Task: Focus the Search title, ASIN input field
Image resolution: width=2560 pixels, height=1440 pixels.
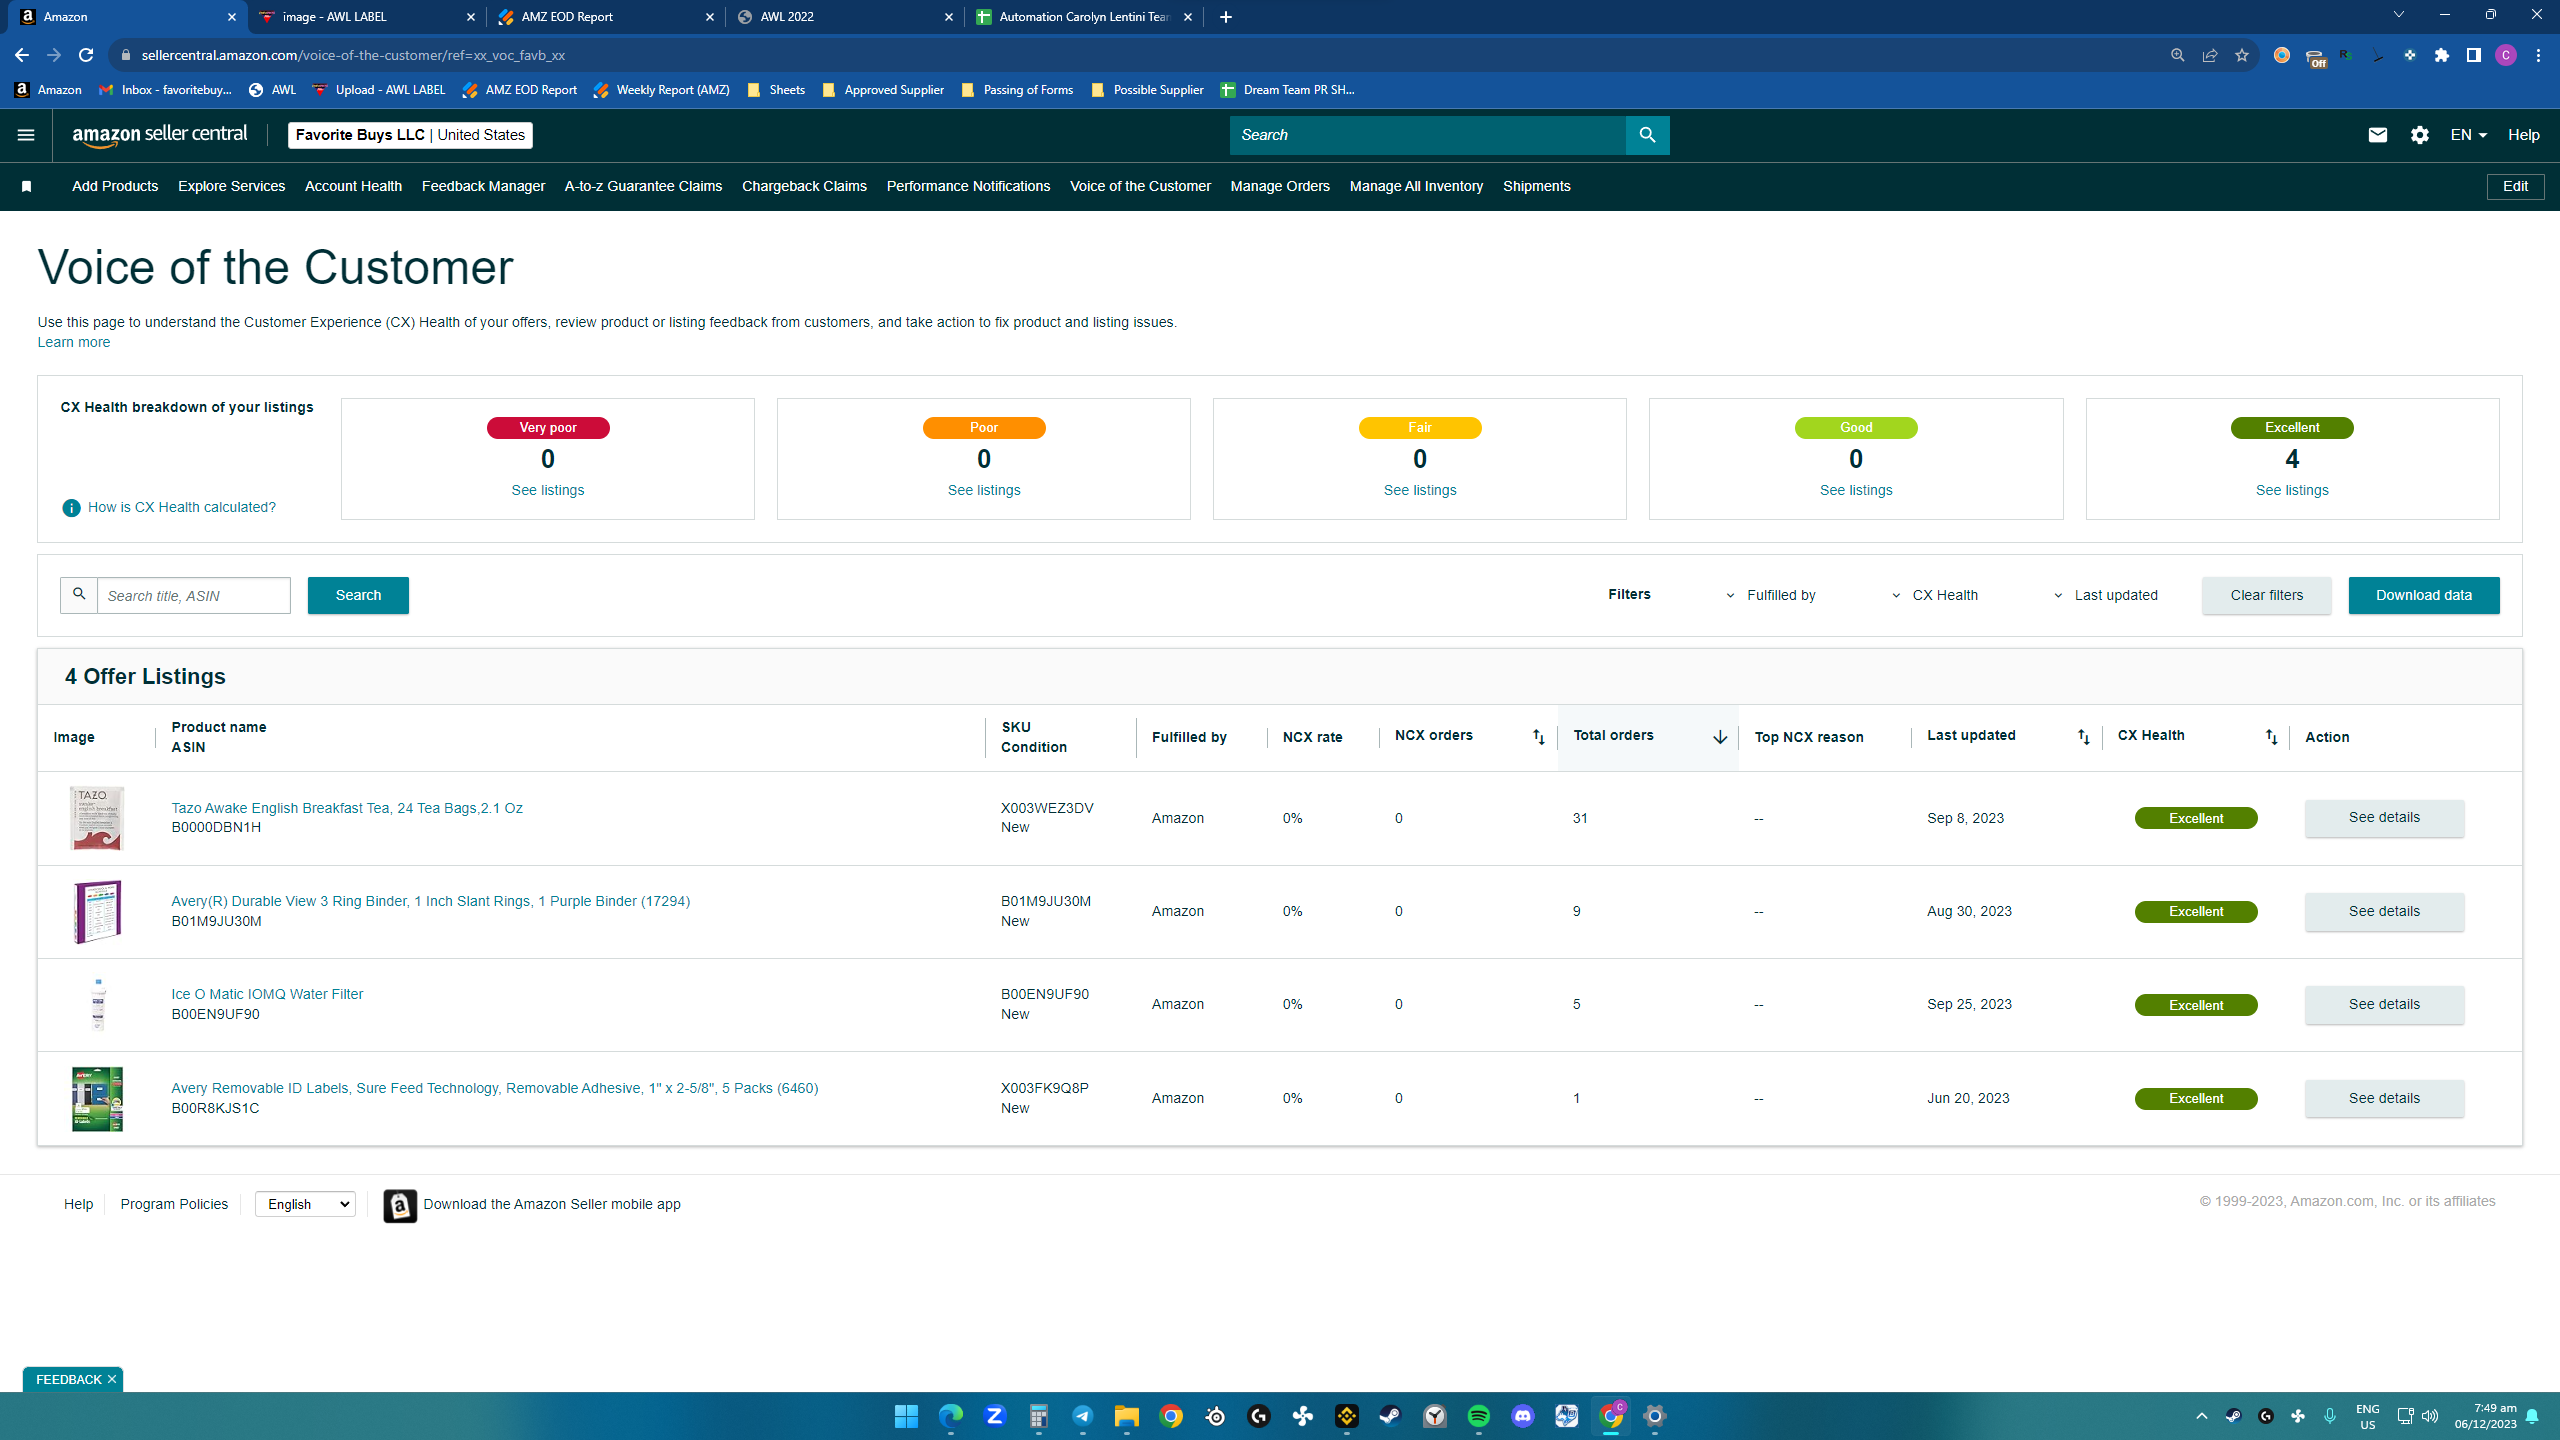Action: click(x=194, y=596)
